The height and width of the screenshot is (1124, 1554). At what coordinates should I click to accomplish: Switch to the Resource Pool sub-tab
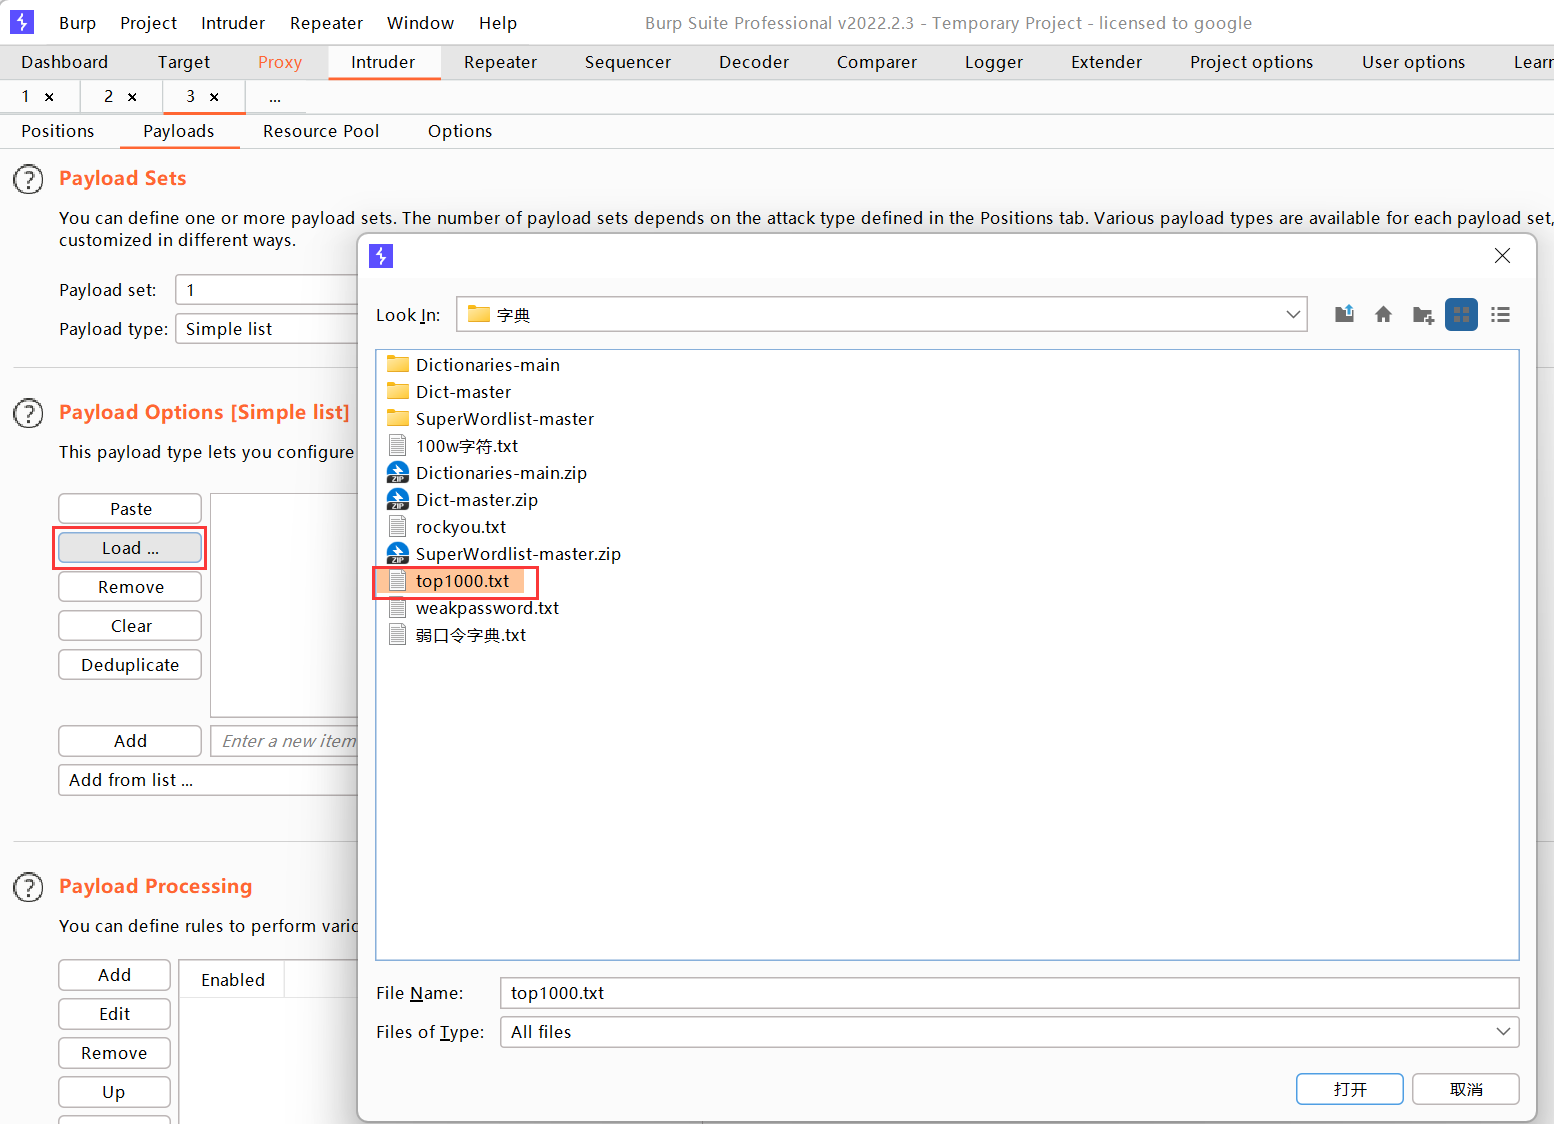point(321,131)
